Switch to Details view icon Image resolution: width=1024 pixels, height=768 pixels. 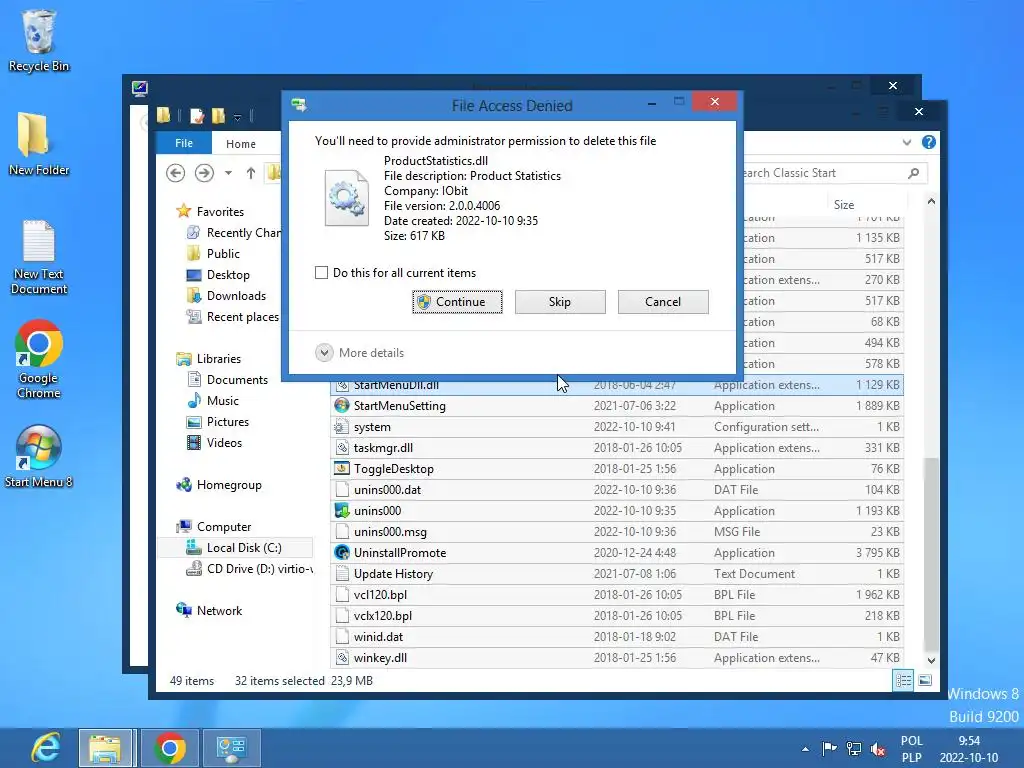903,681
